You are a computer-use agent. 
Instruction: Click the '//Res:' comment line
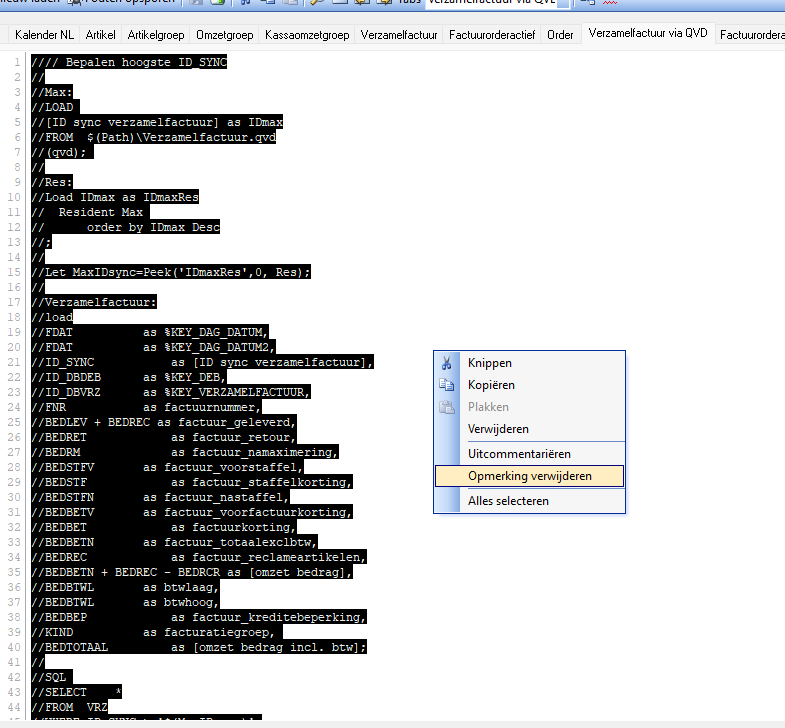point(52,182)
